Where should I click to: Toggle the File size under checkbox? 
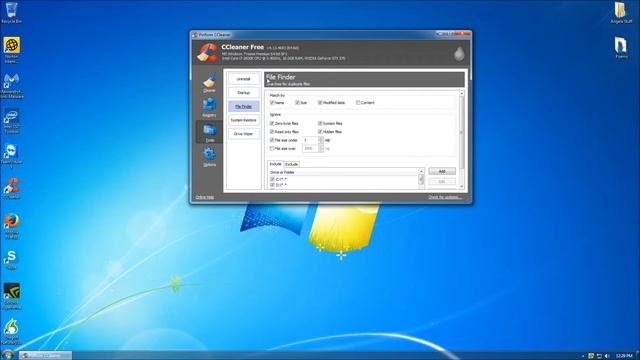272,140
